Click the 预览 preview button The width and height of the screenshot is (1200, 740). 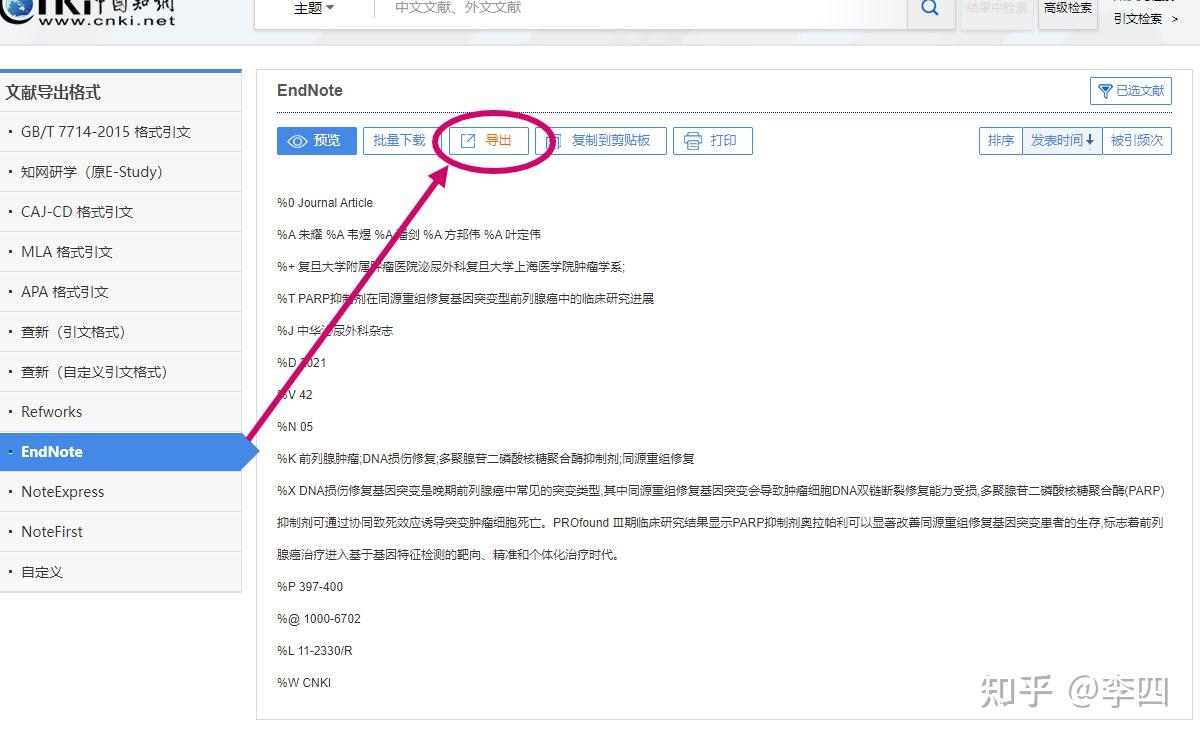click(x=316, y=141)
